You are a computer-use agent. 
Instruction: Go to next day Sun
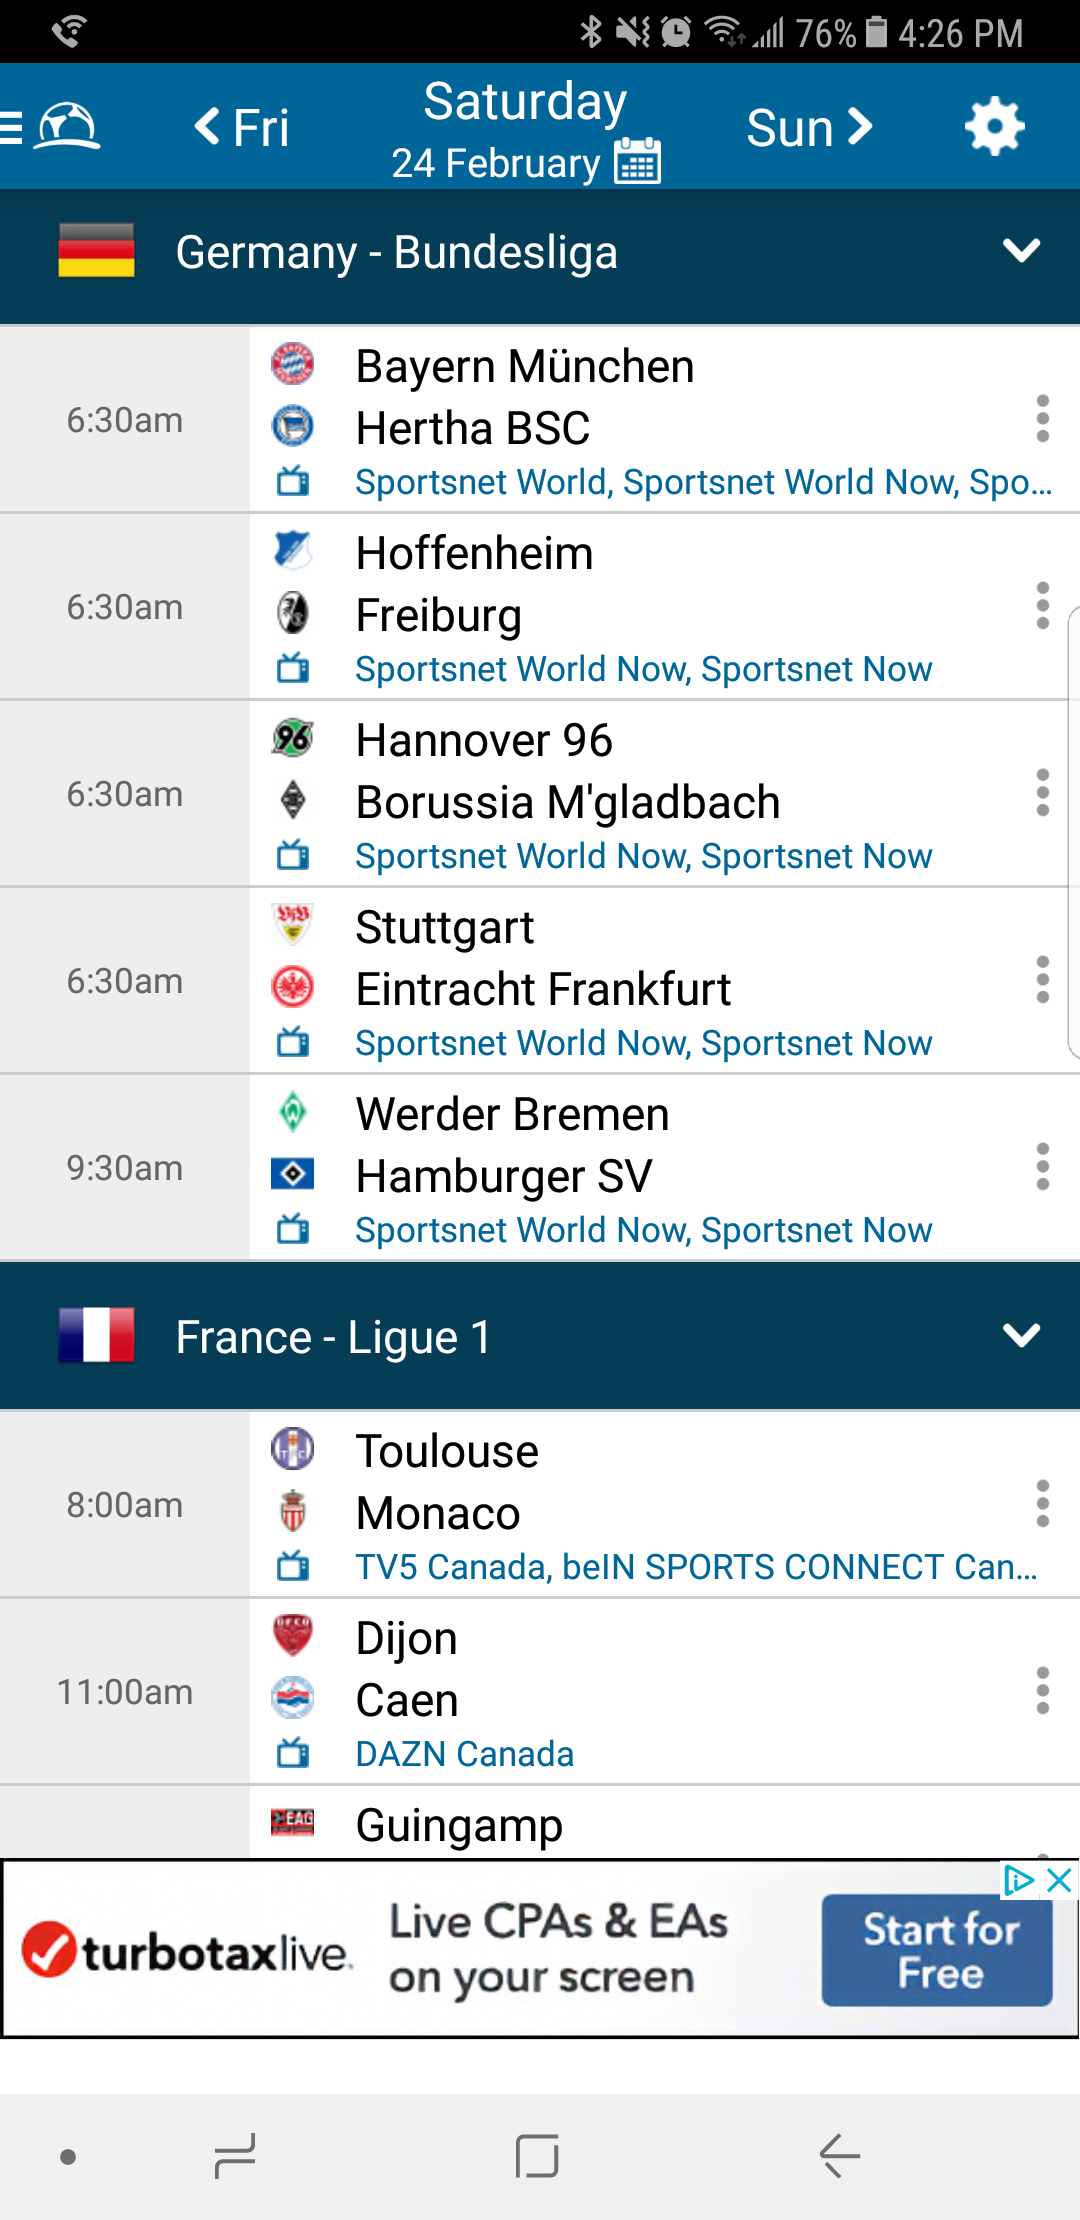(x=810, y=127)
